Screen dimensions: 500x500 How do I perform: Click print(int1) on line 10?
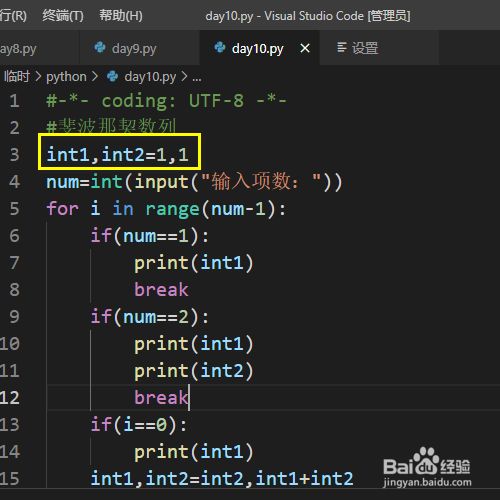[194, 344]
